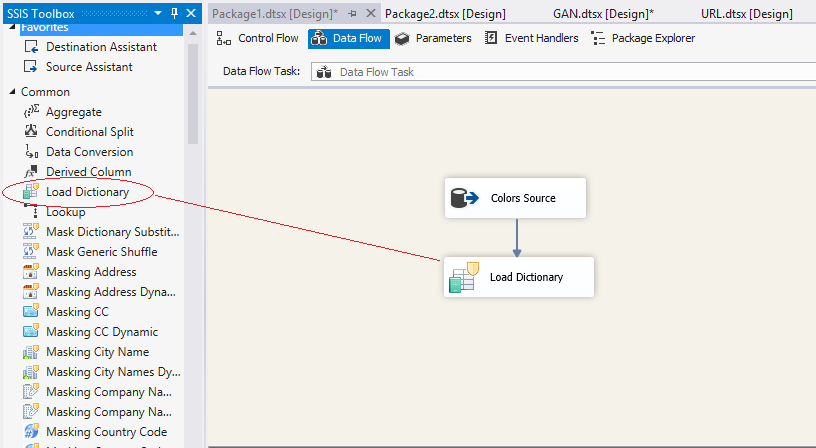Image resolution: width=816 pixels, height=448 pixels.
Task: Click the Masking Address Dyna... icon
Action: point(31,291)
